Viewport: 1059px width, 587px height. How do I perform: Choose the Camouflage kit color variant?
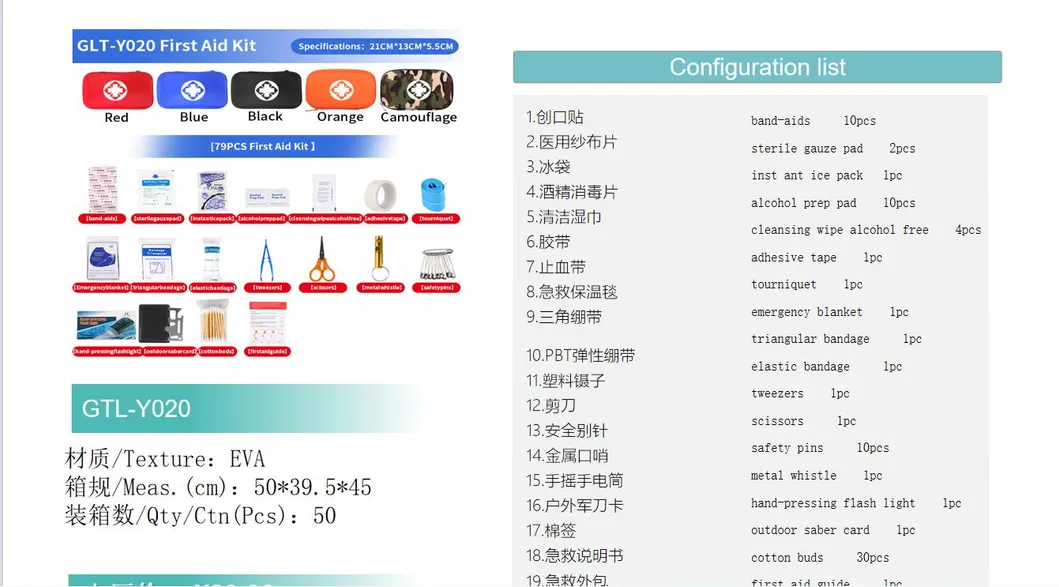416,93
